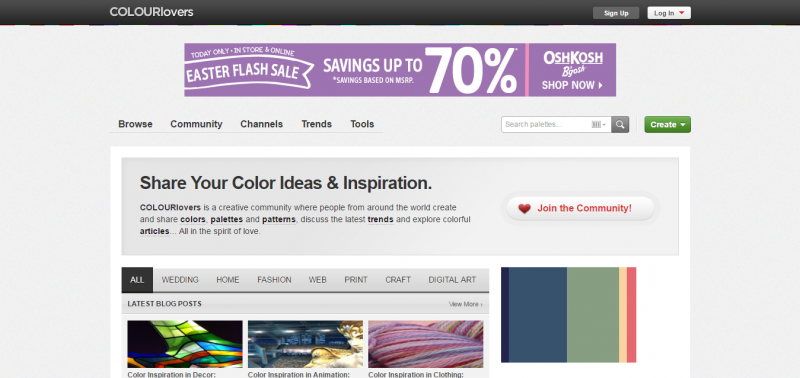
Task: Open the Channels menu
Action: coord(261,124)
